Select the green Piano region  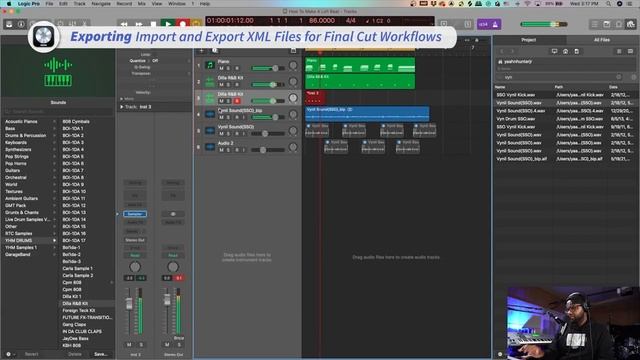(360, 65)
